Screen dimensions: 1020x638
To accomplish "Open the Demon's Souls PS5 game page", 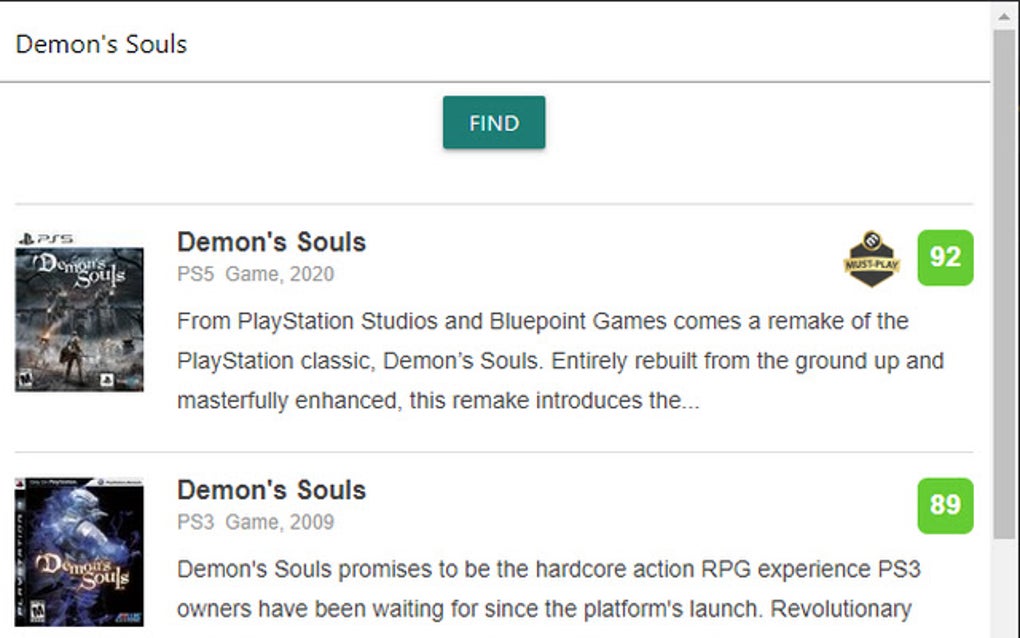I will (x=270, y=242).
